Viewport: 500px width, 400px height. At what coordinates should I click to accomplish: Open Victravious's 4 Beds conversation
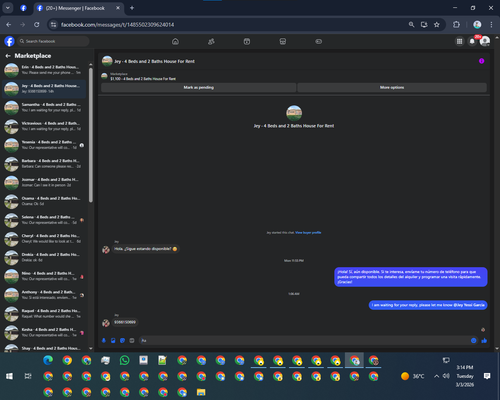(x=44, y=126)
